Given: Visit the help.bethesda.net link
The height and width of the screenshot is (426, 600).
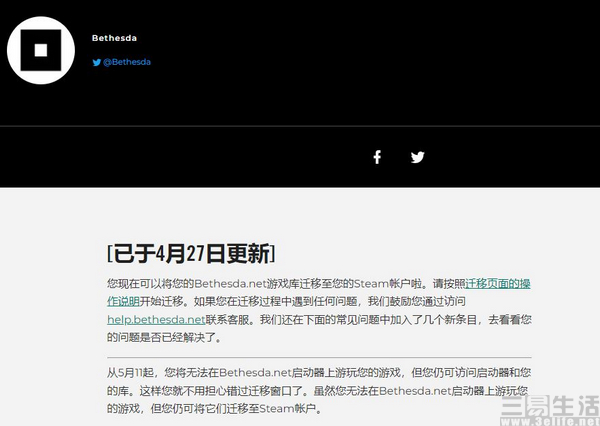Looking at the screenshot, I should coord(156,319).
